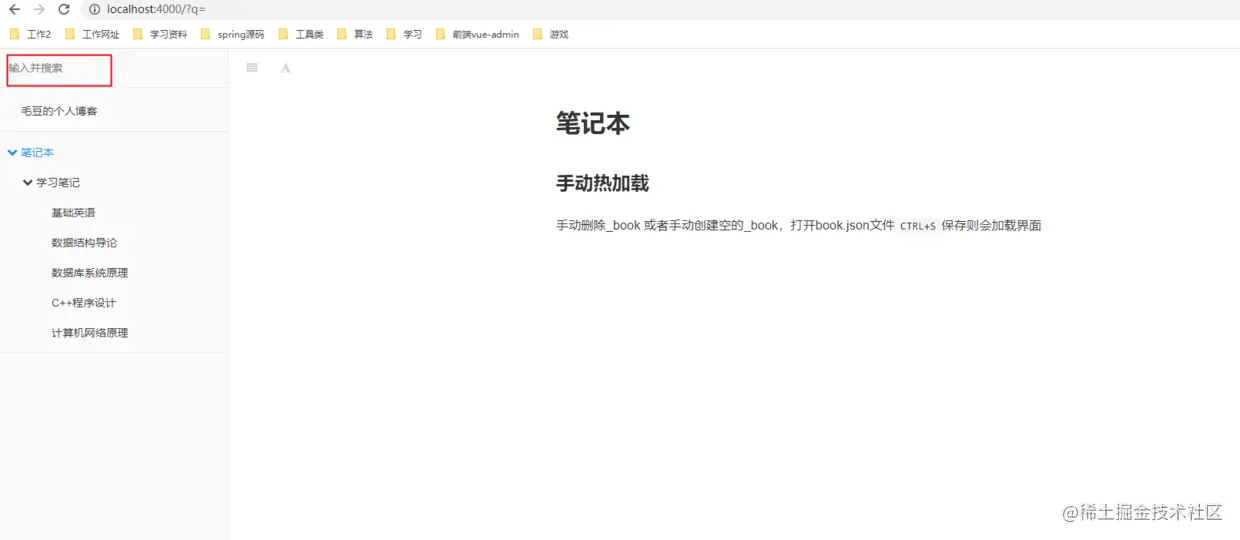Open the 工作2 bookmark folder
Viewport: 1240px width, 540px height.
(30, 34)
